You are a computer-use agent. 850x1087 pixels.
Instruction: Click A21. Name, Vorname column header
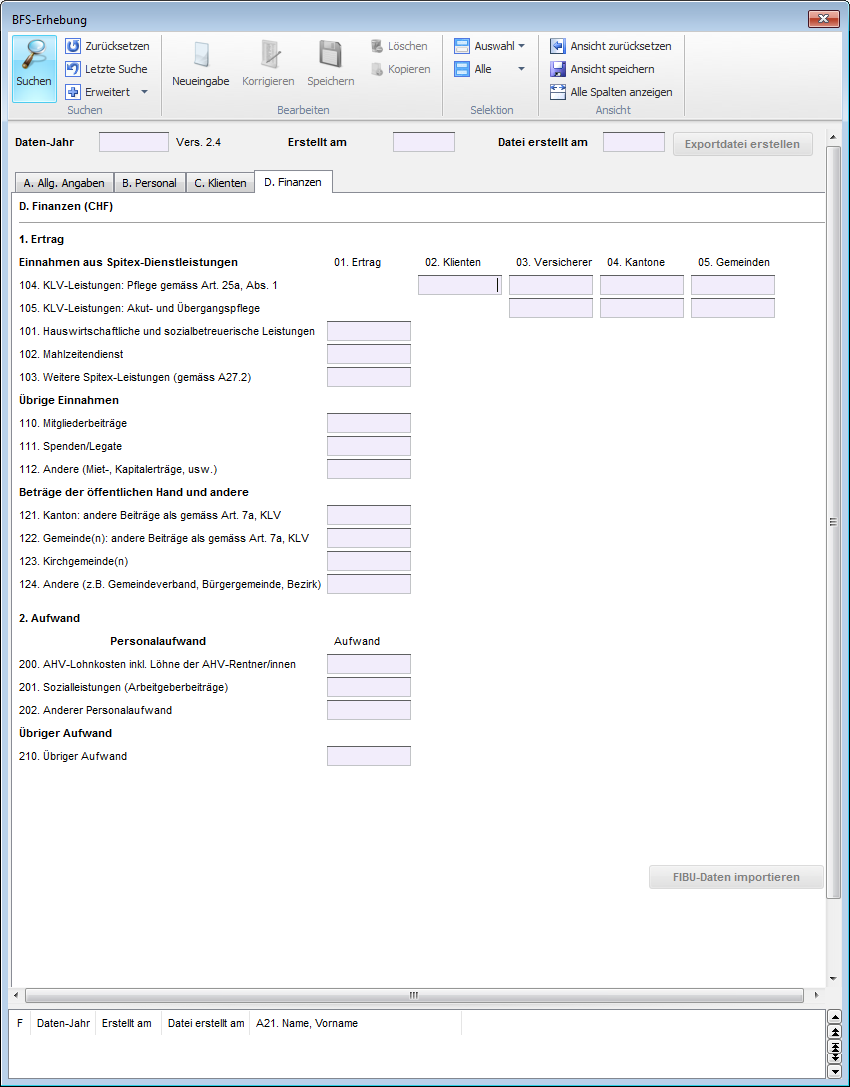click(355, 1023)
